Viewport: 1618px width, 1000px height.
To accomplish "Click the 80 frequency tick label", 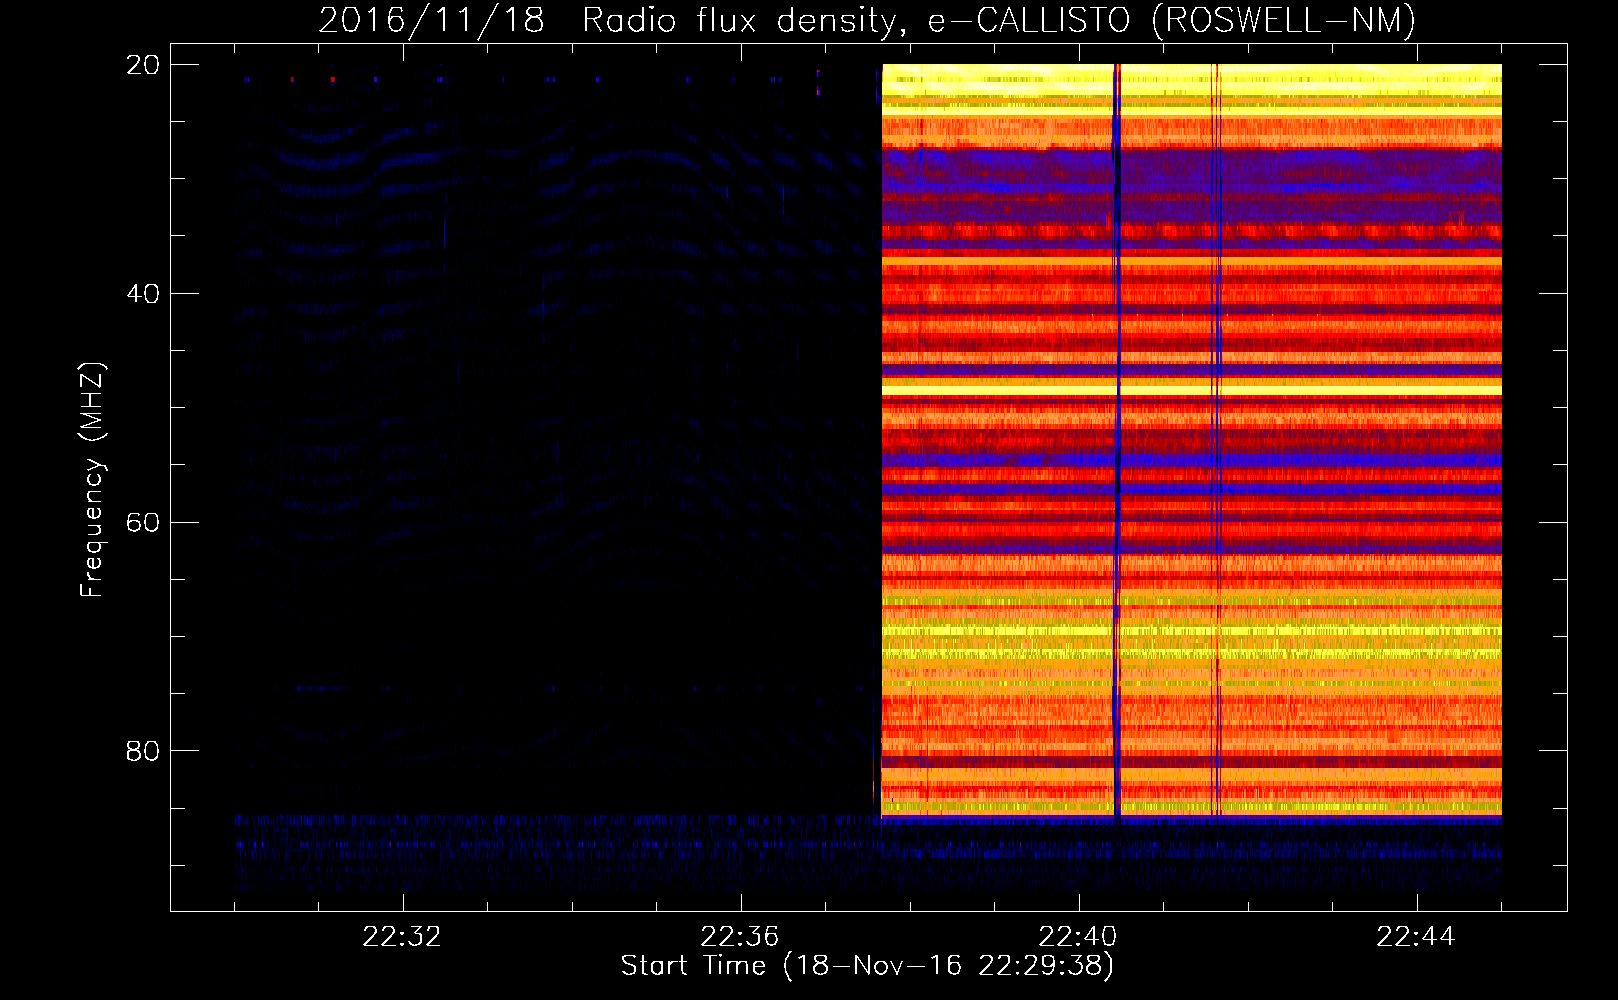I will (x=142, y=751).
